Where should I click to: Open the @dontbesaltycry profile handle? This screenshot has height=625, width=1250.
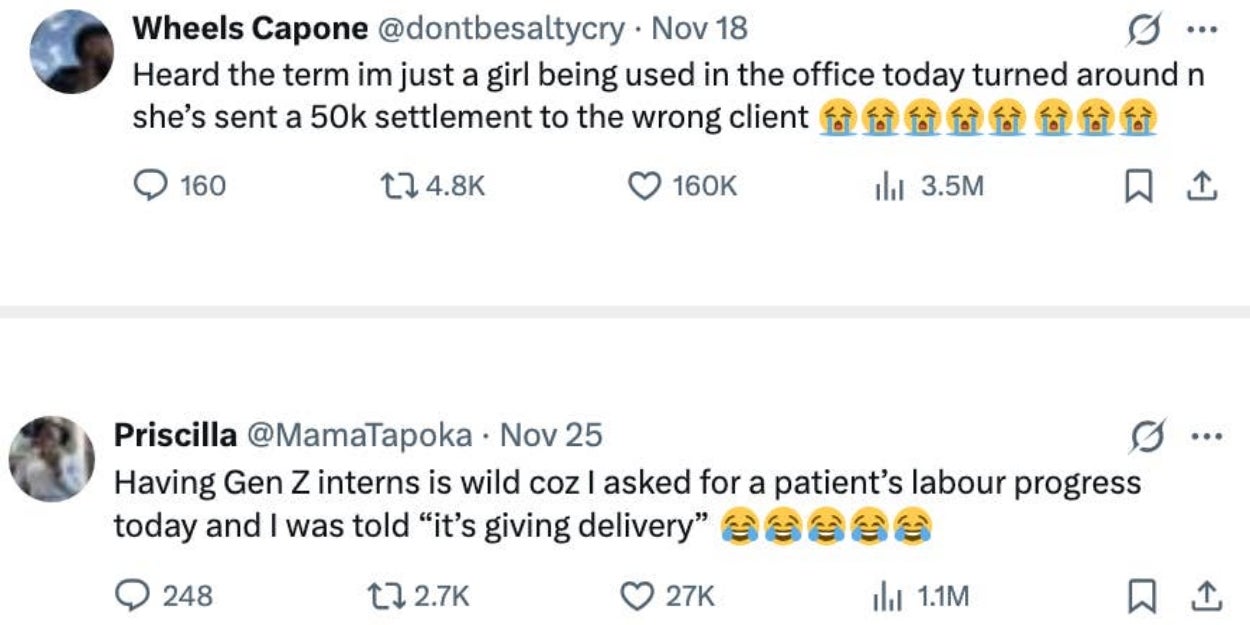coord(500,29)
